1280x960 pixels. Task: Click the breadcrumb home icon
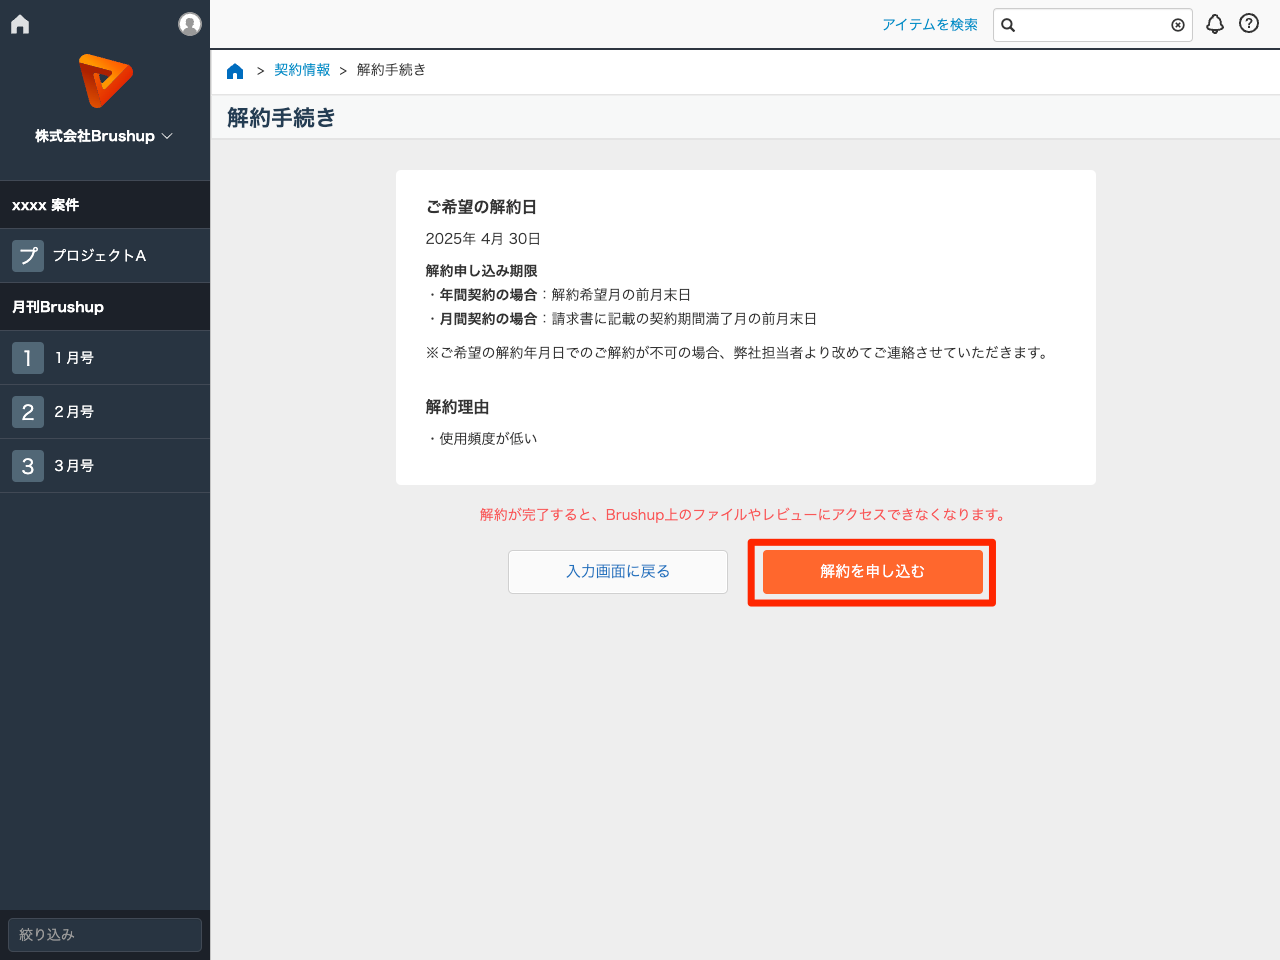[235, 71]
